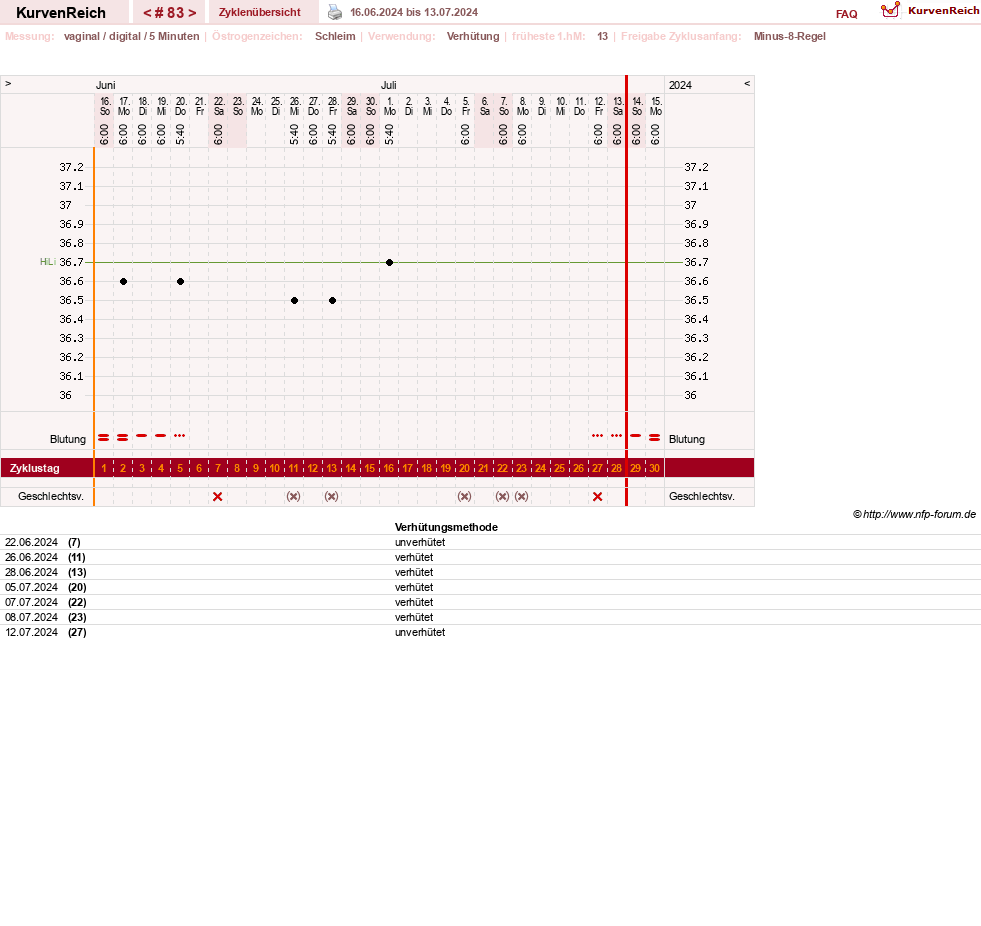
Task: Click the temperature dot at 36.5 on June 26
Action: tap(294, 300)
